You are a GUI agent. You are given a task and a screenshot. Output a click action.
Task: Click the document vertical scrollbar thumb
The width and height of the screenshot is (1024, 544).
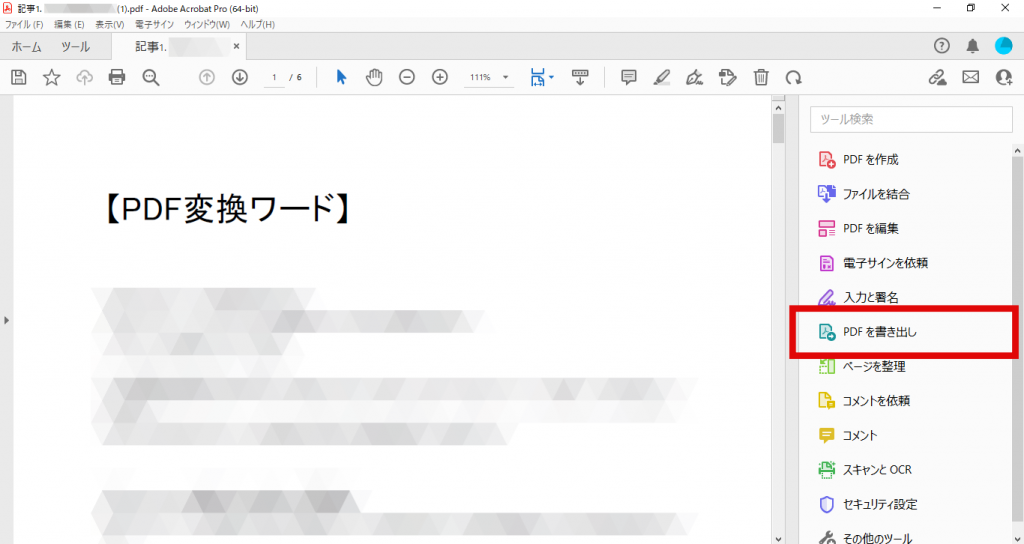click(778, 128)
